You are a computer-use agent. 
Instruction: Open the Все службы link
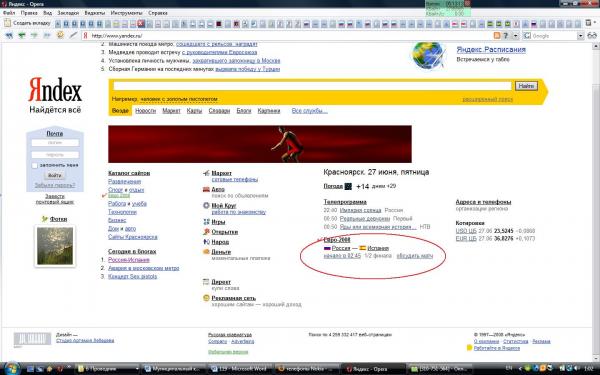coord(309,111)
